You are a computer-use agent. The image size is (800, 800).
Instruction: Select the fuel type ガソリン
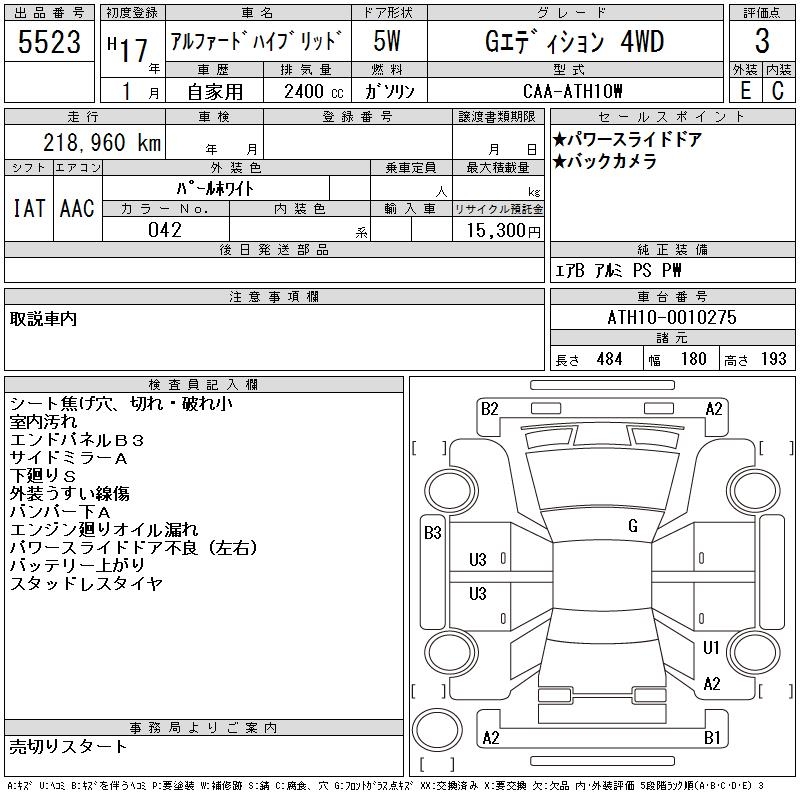(389, 91)
